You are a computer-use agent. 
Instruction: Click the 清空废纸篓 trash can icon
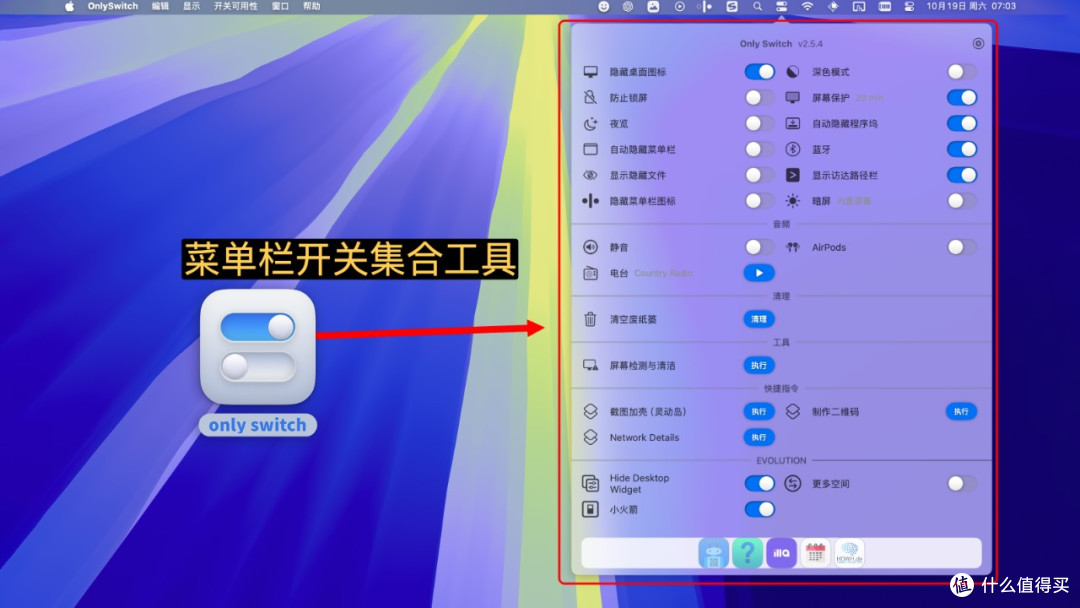point(590,319)
